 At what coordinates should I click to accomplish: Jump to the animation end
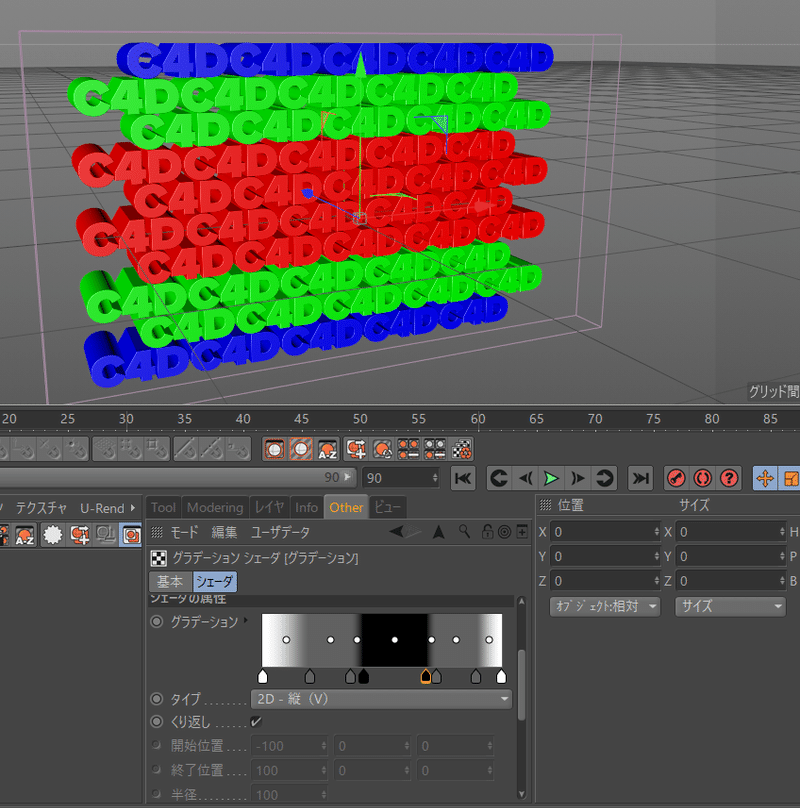(x=640, y=478)
